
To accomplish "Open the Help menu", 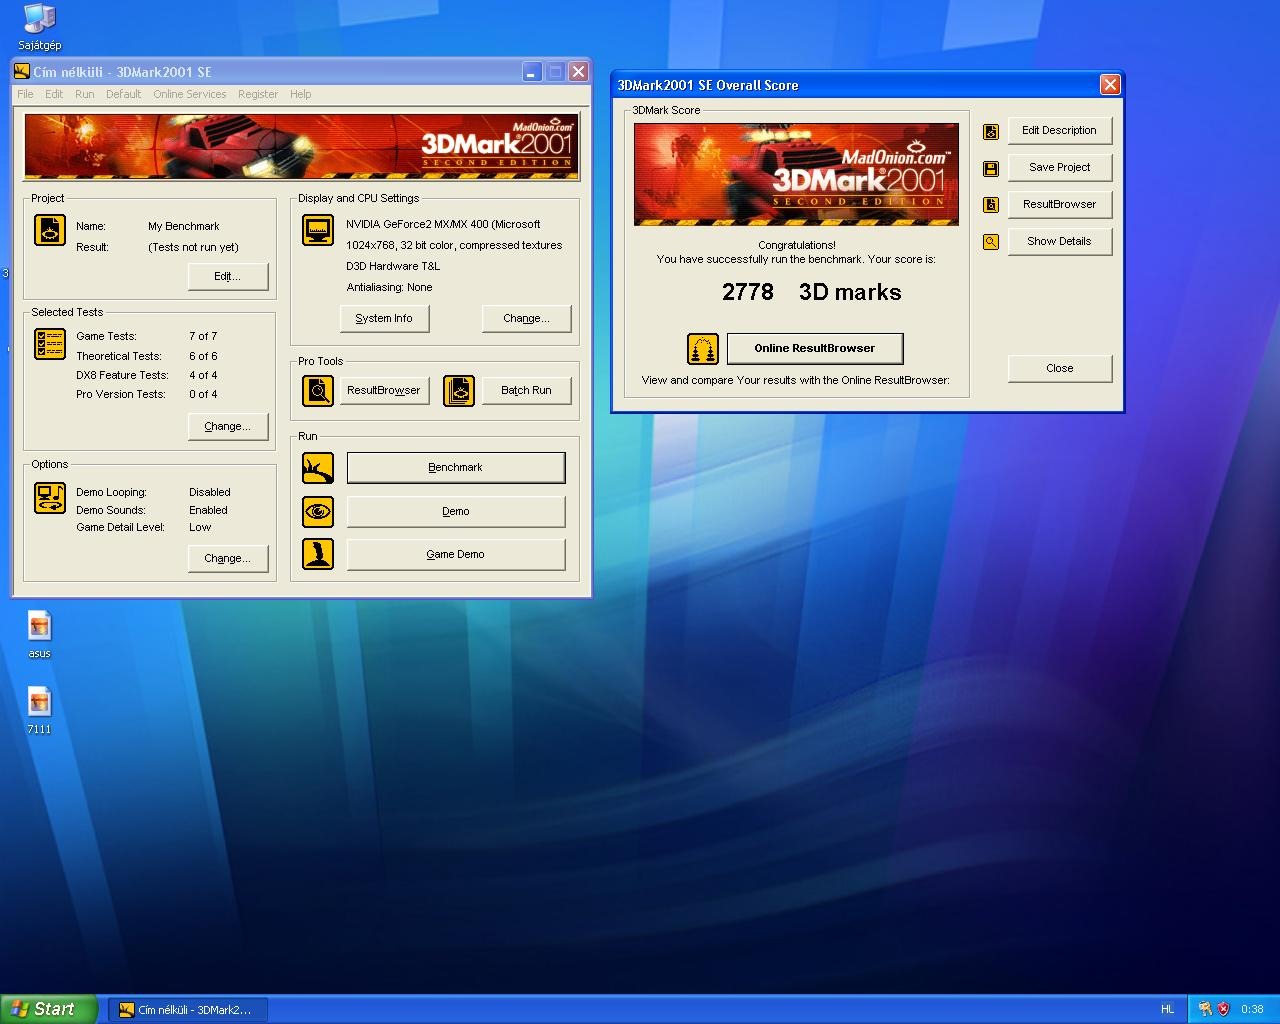I will [301, 94].
